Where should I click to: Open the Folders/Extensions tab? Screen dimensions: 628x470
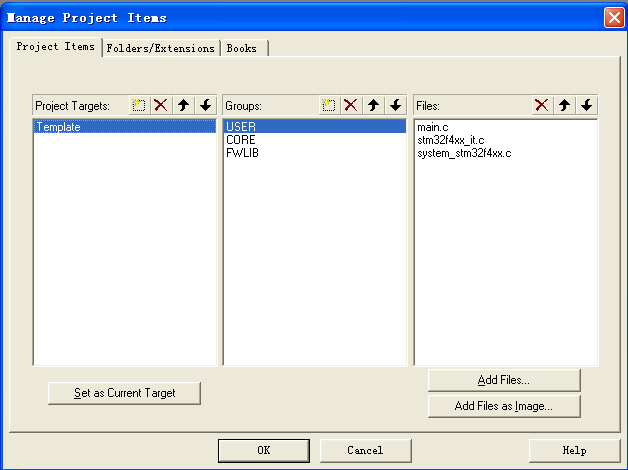click(161, 48)
